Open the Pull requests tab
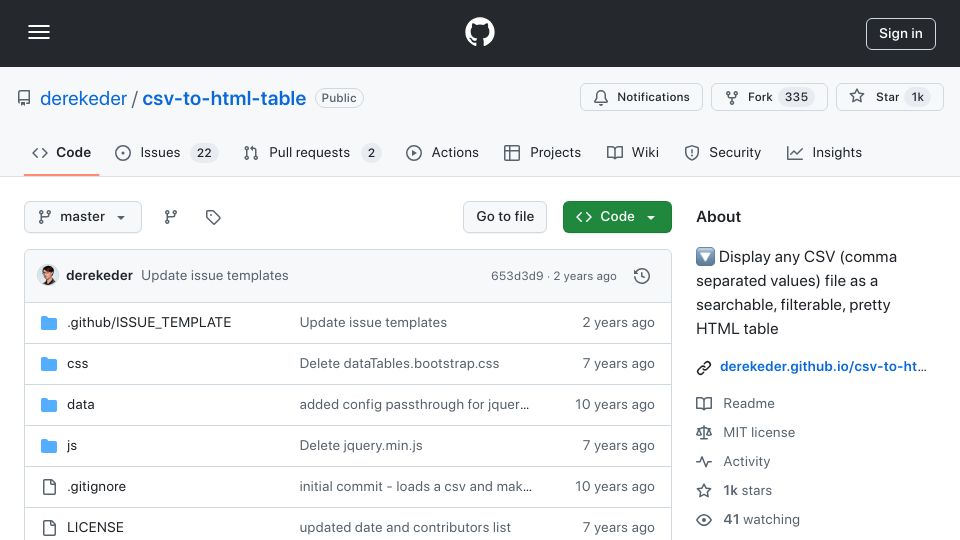This screenshot has width=960, height=540. (x=312, y=152)
